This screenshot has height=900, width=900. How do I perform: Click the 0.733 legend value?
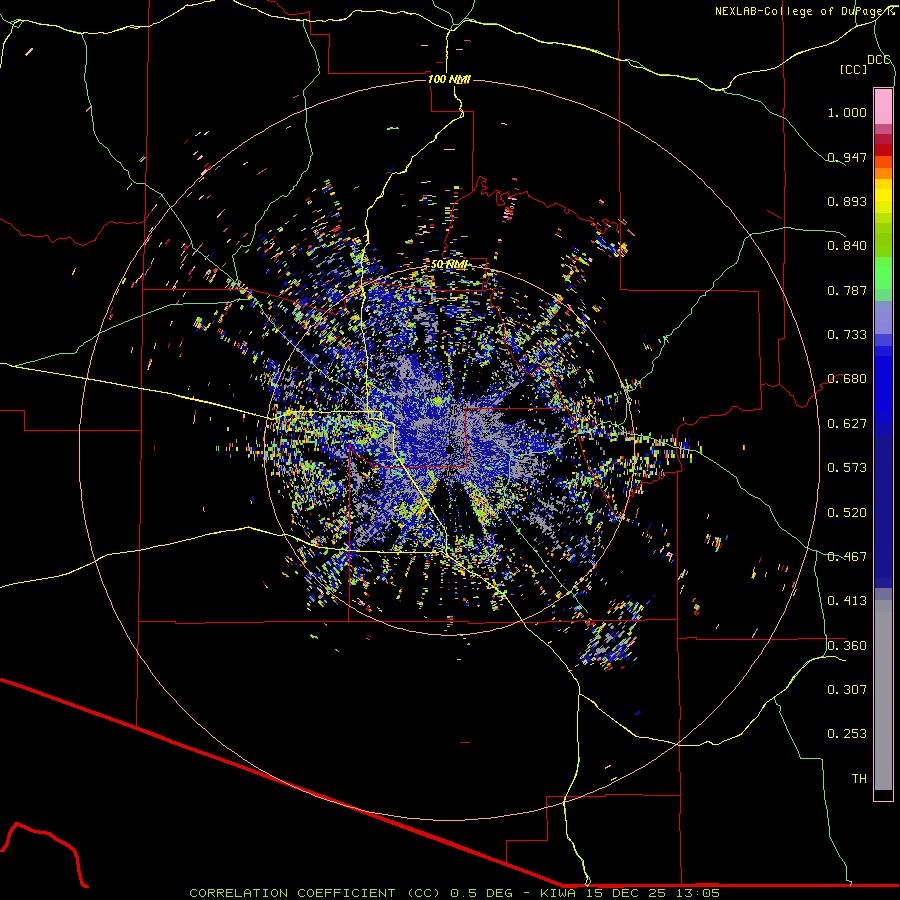pyautogui.click(x=847, y=335)
